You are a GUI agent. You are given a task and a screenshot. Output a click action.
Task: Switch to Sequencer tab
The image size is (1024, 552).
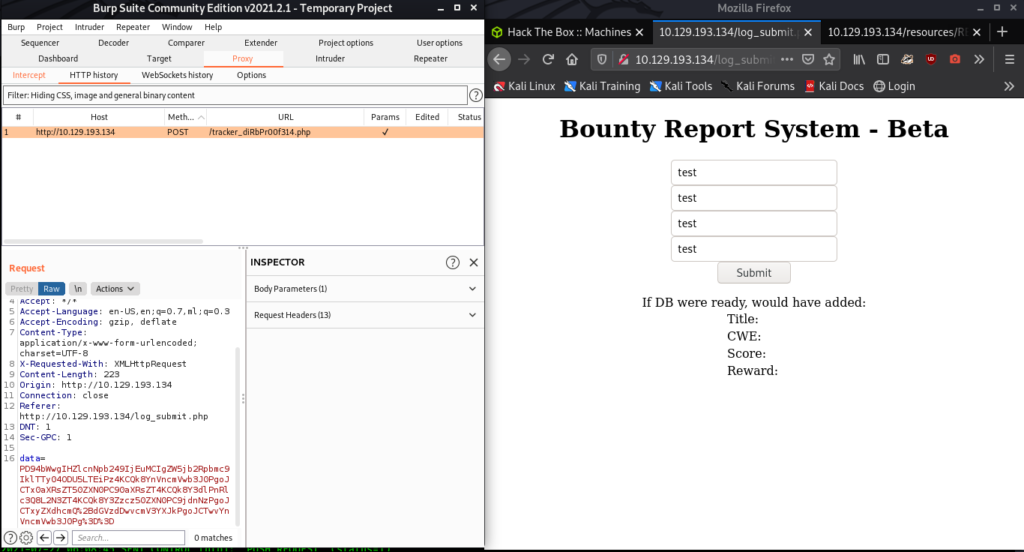tap(40, 42)
